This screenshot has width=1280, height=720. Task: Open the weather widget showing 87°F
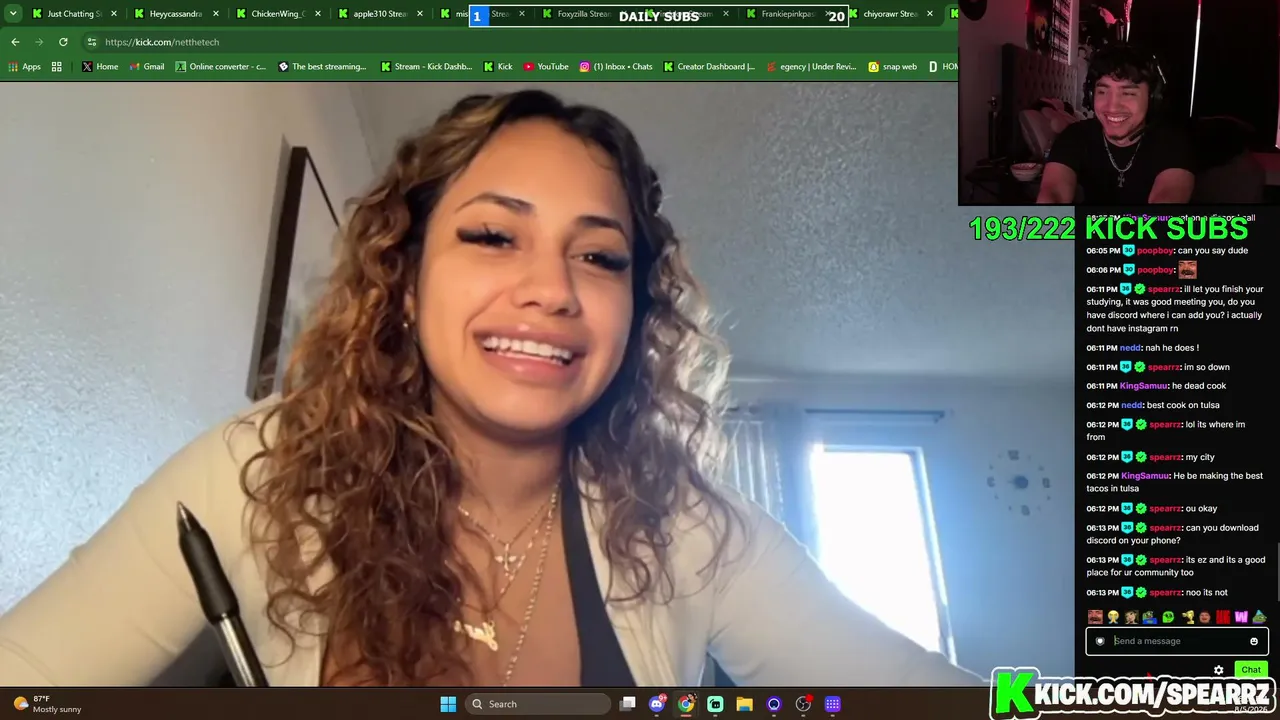(x=44, y=704)
